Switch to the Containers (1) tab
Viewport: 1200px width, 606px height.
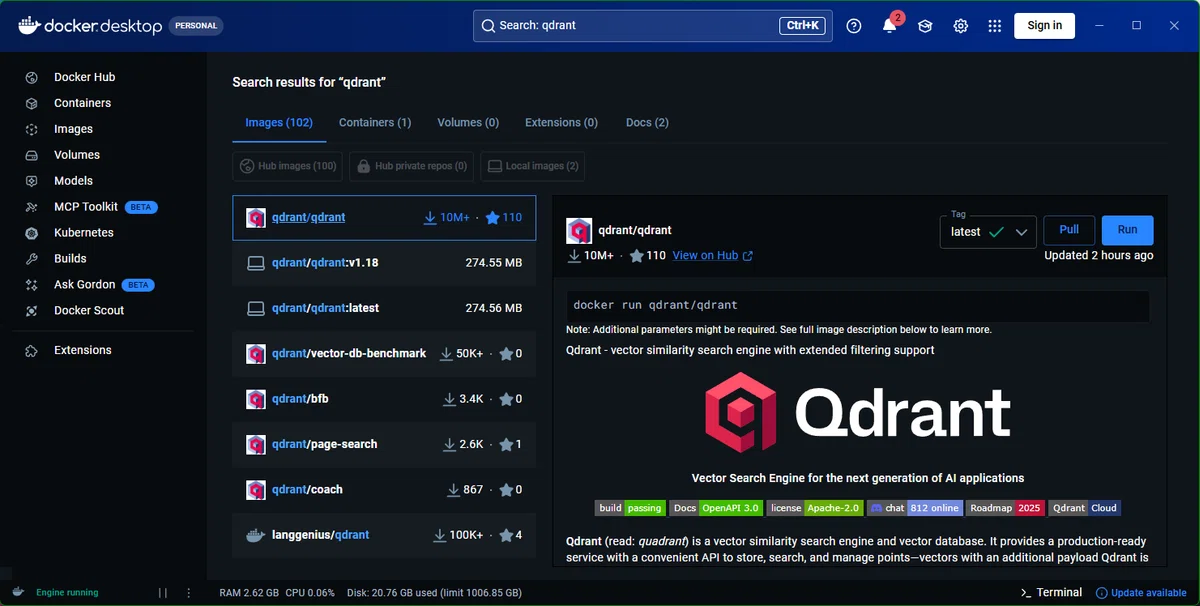click(x=375, y=123)
